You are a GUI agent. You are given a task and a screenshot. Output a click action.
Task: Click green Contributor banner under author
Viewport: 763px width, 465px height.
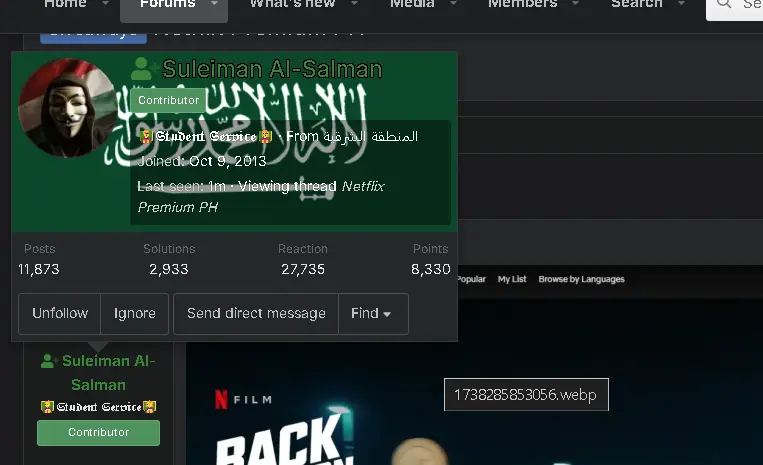point(98,432)
